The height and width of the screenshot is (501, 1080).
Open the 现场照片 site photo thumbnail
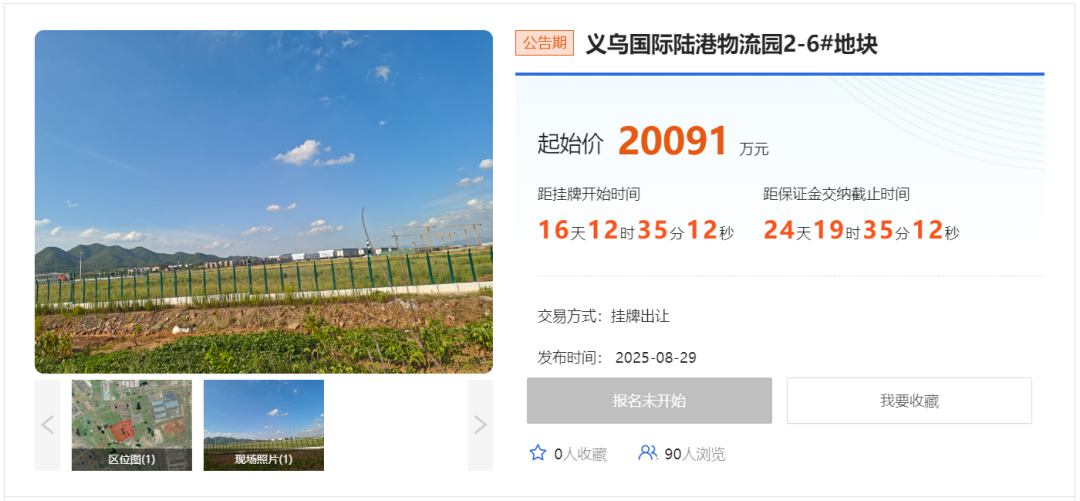coord(264,425)
